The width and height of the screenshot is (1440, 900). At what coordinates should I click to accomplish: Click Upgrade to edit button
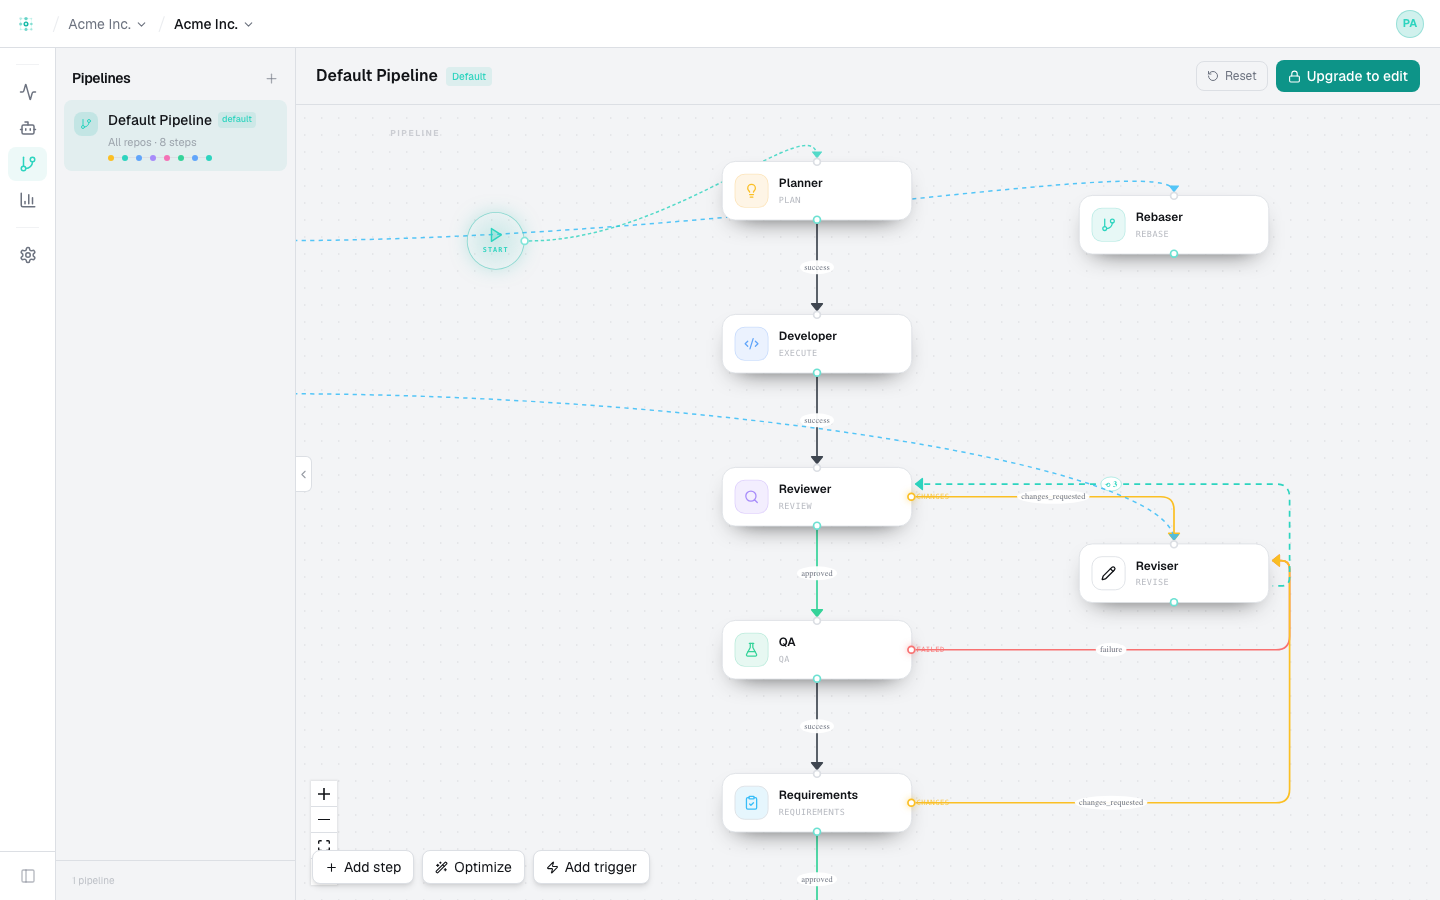click(x=1348, y=76)
